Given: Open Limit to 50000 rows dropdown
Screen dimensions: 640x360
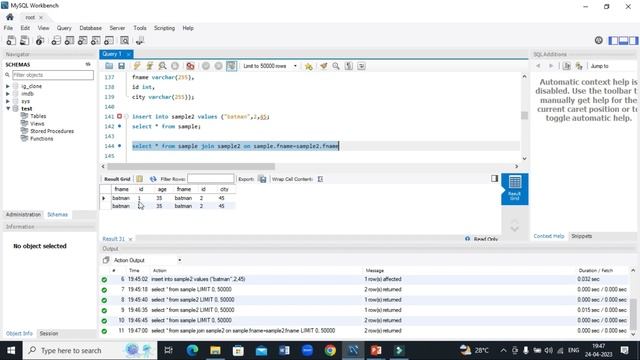Looking at the screenshot, I should point(270,66).
